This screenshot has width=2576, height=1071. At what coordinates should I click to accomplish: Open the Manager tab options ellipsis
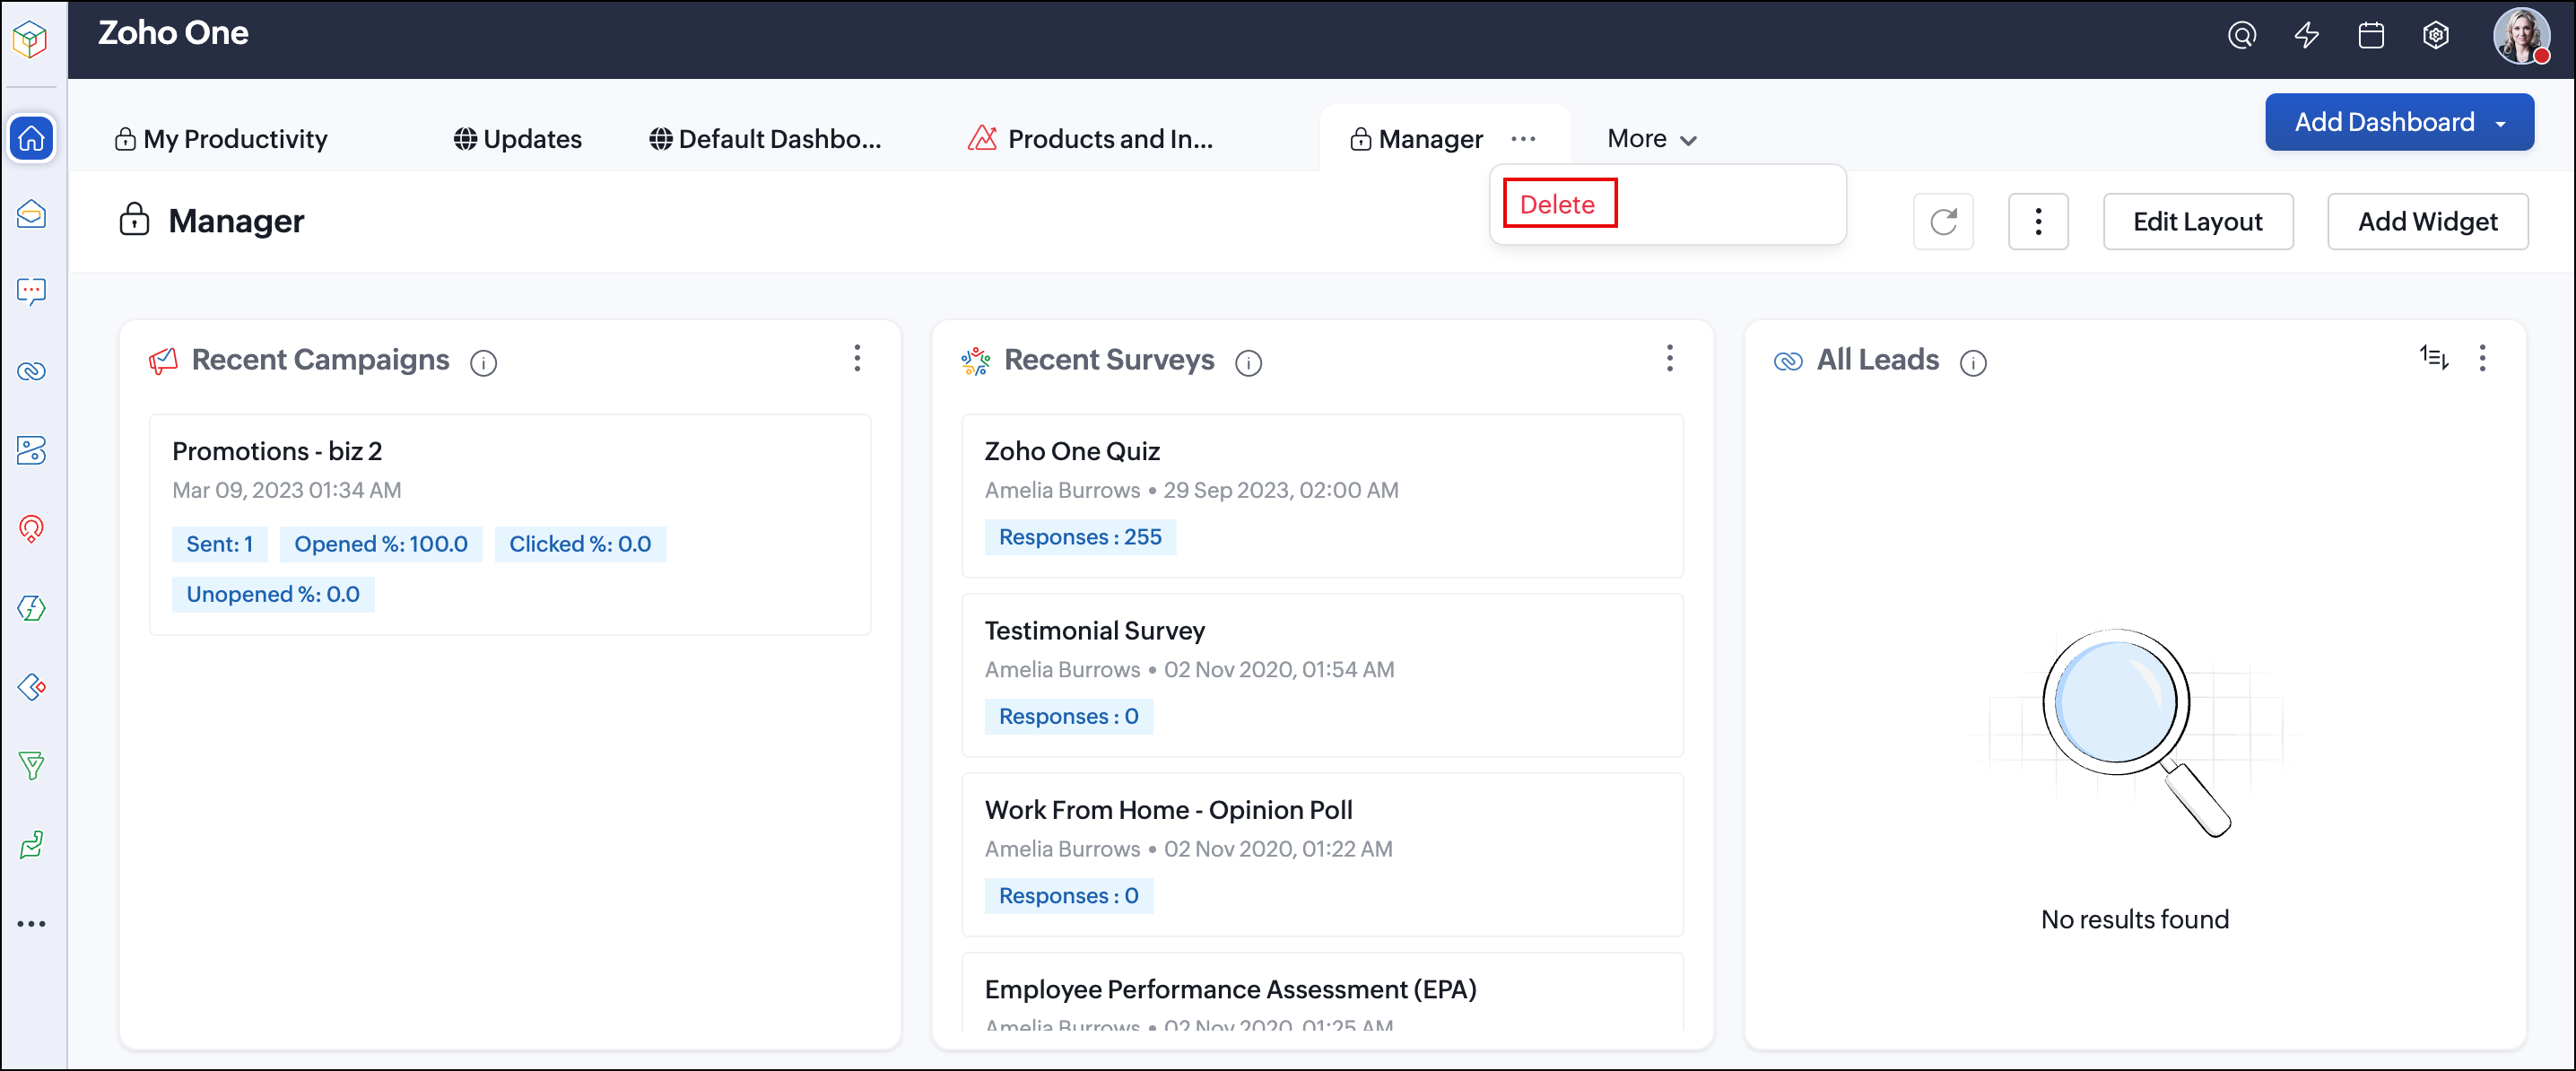1523,139
